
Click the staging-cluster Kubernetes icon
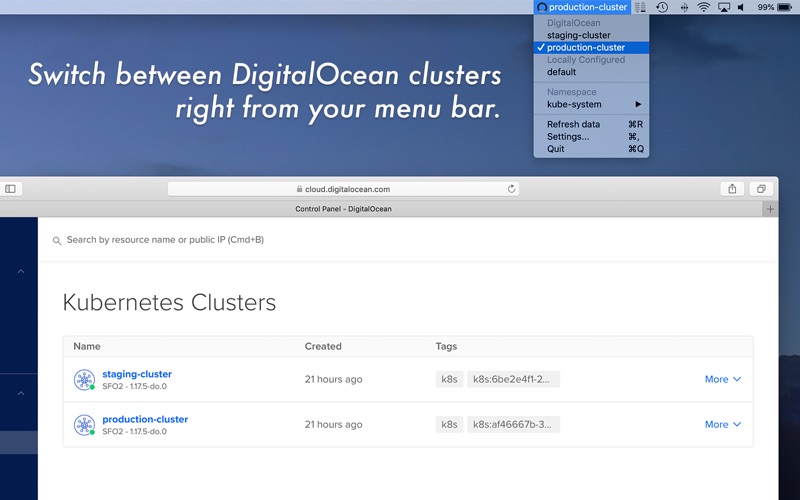[x=84, y=380]
